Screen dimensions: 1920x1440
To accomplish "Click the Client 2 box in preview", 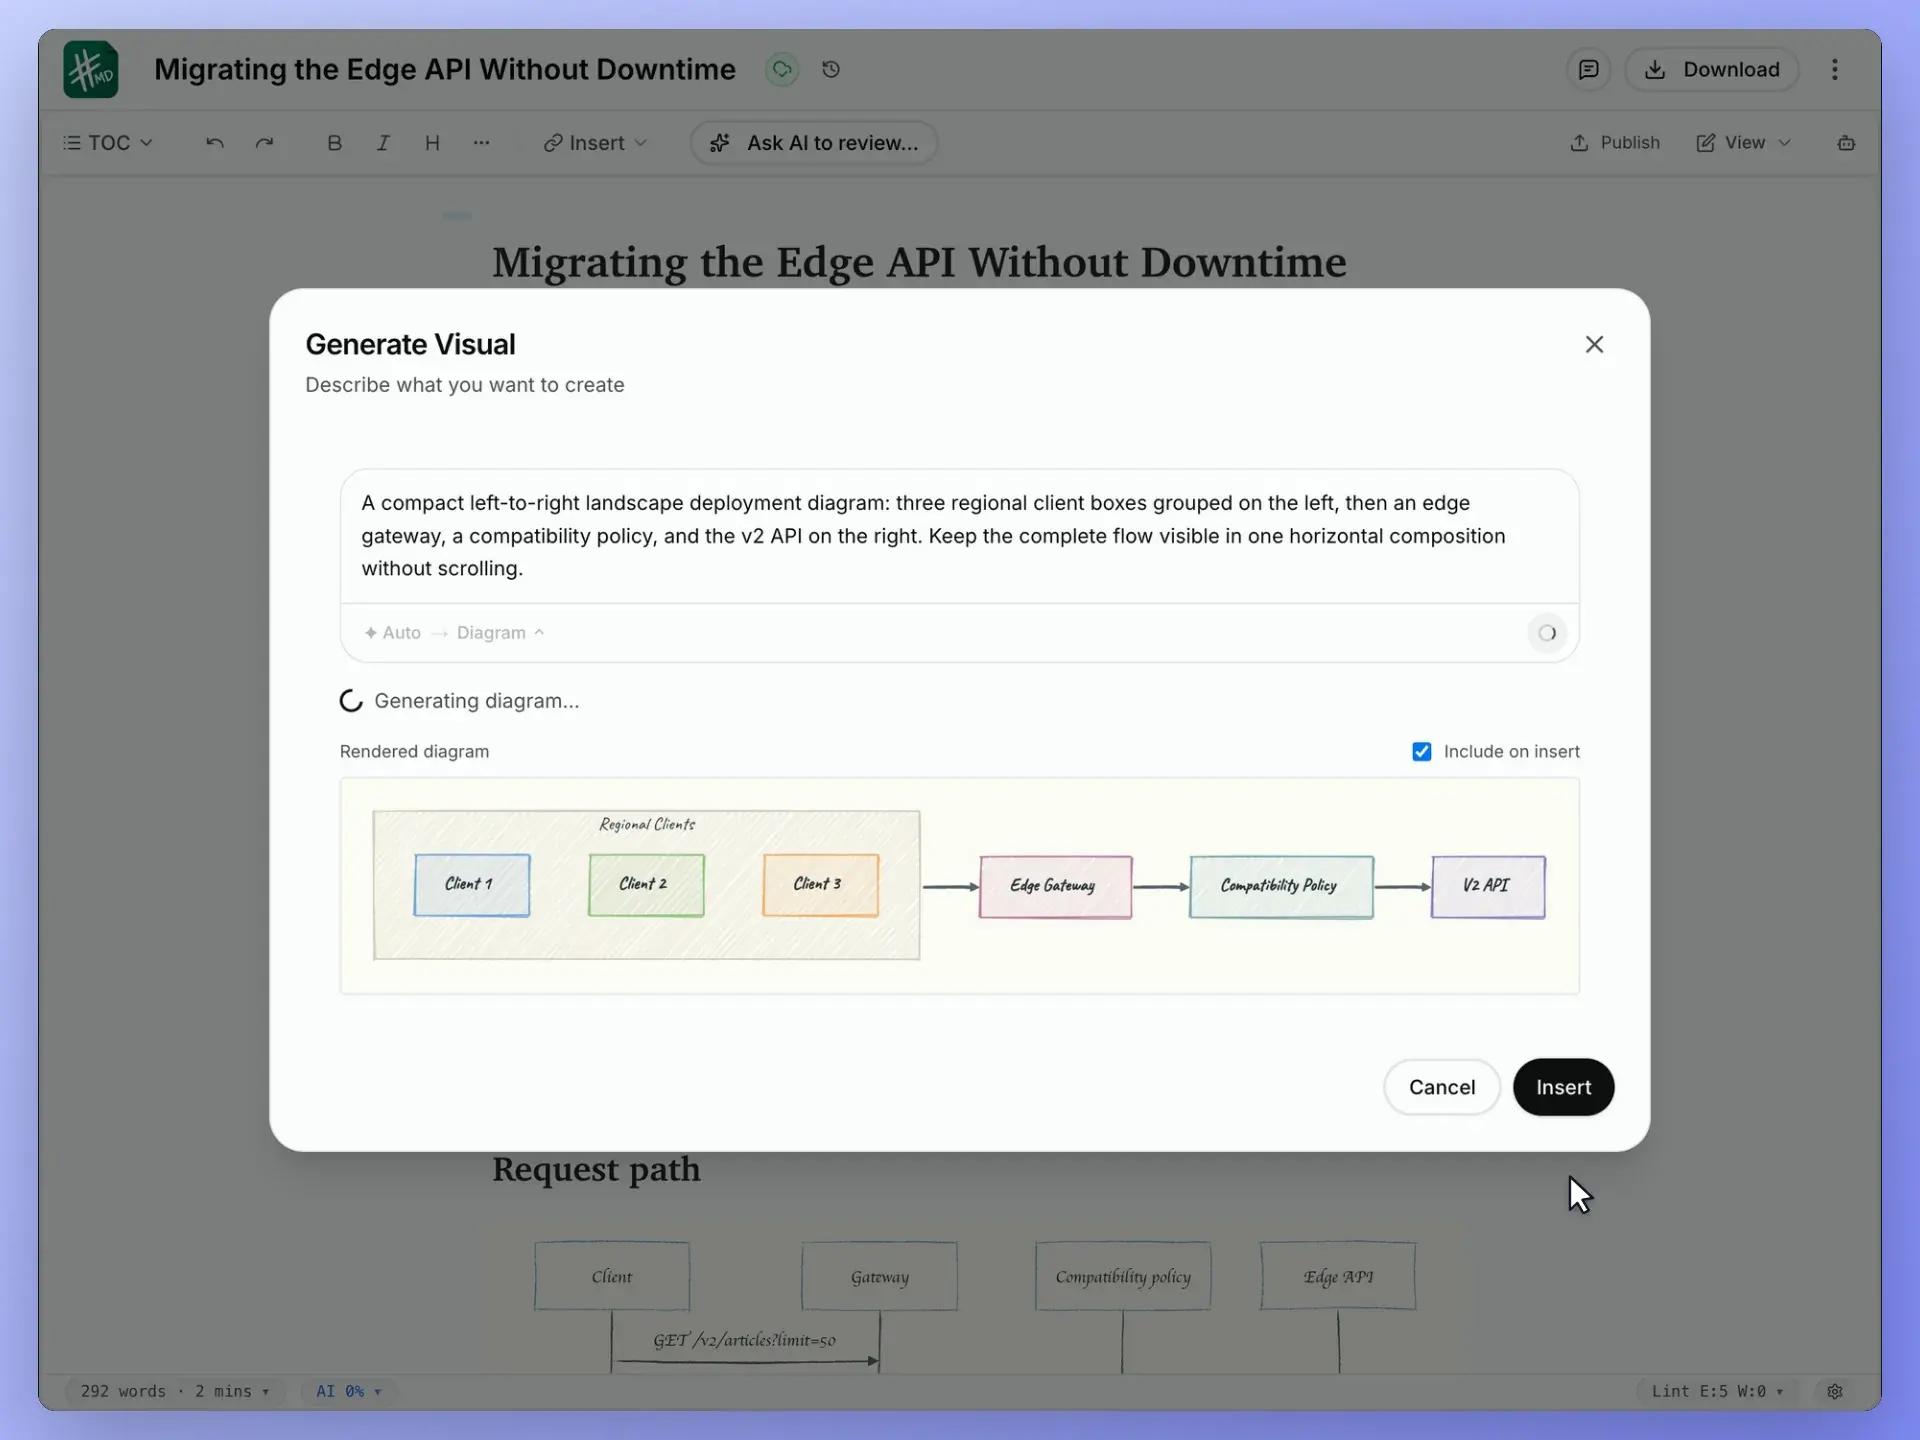I will (x=646, y=885).
